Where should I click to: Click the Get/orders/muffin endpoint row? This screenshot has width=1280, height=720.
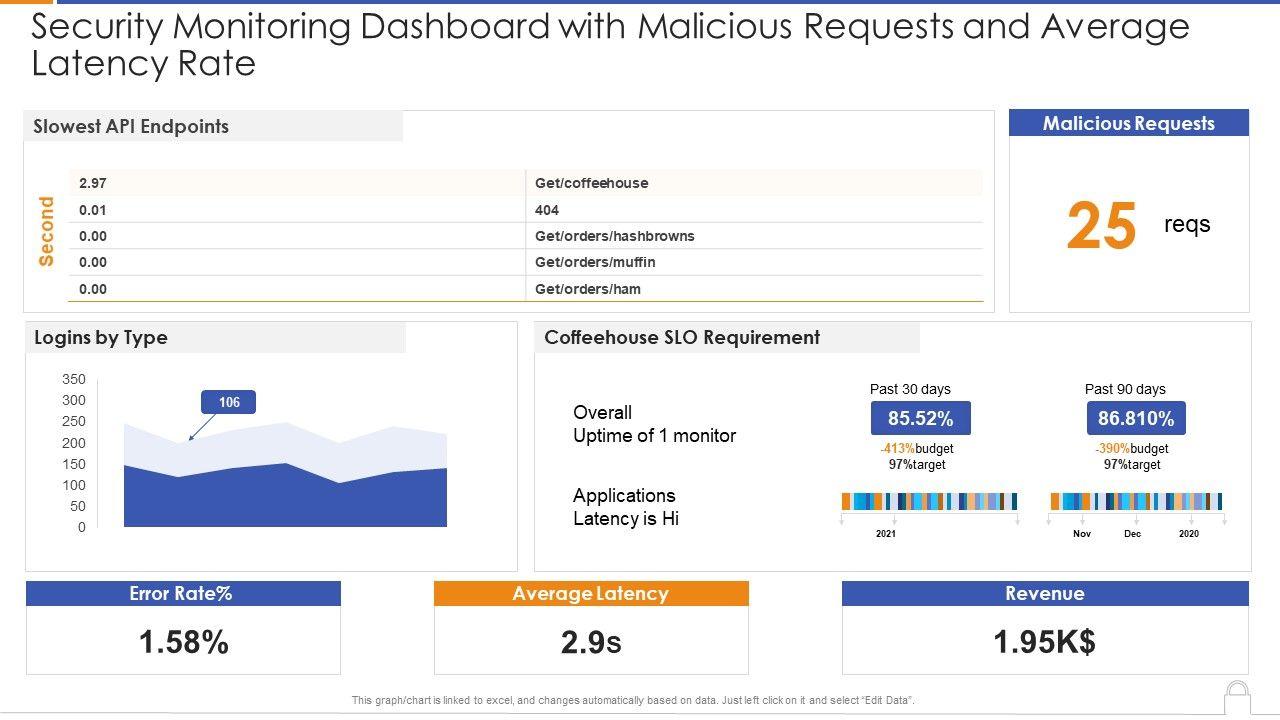click(x=754, y=262)
